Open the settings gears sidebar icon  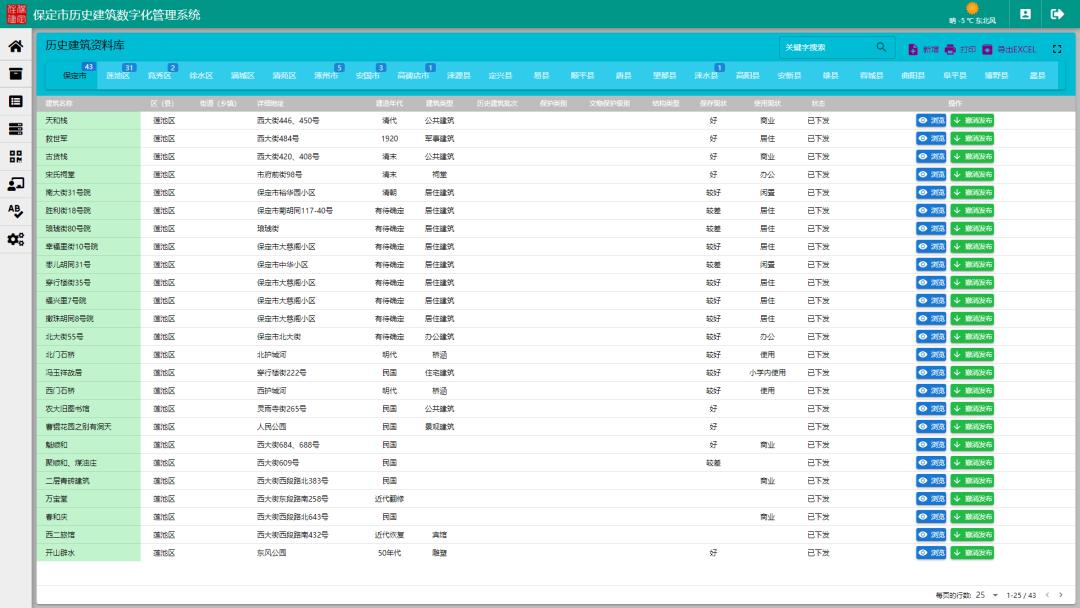[x=15, y=239]
